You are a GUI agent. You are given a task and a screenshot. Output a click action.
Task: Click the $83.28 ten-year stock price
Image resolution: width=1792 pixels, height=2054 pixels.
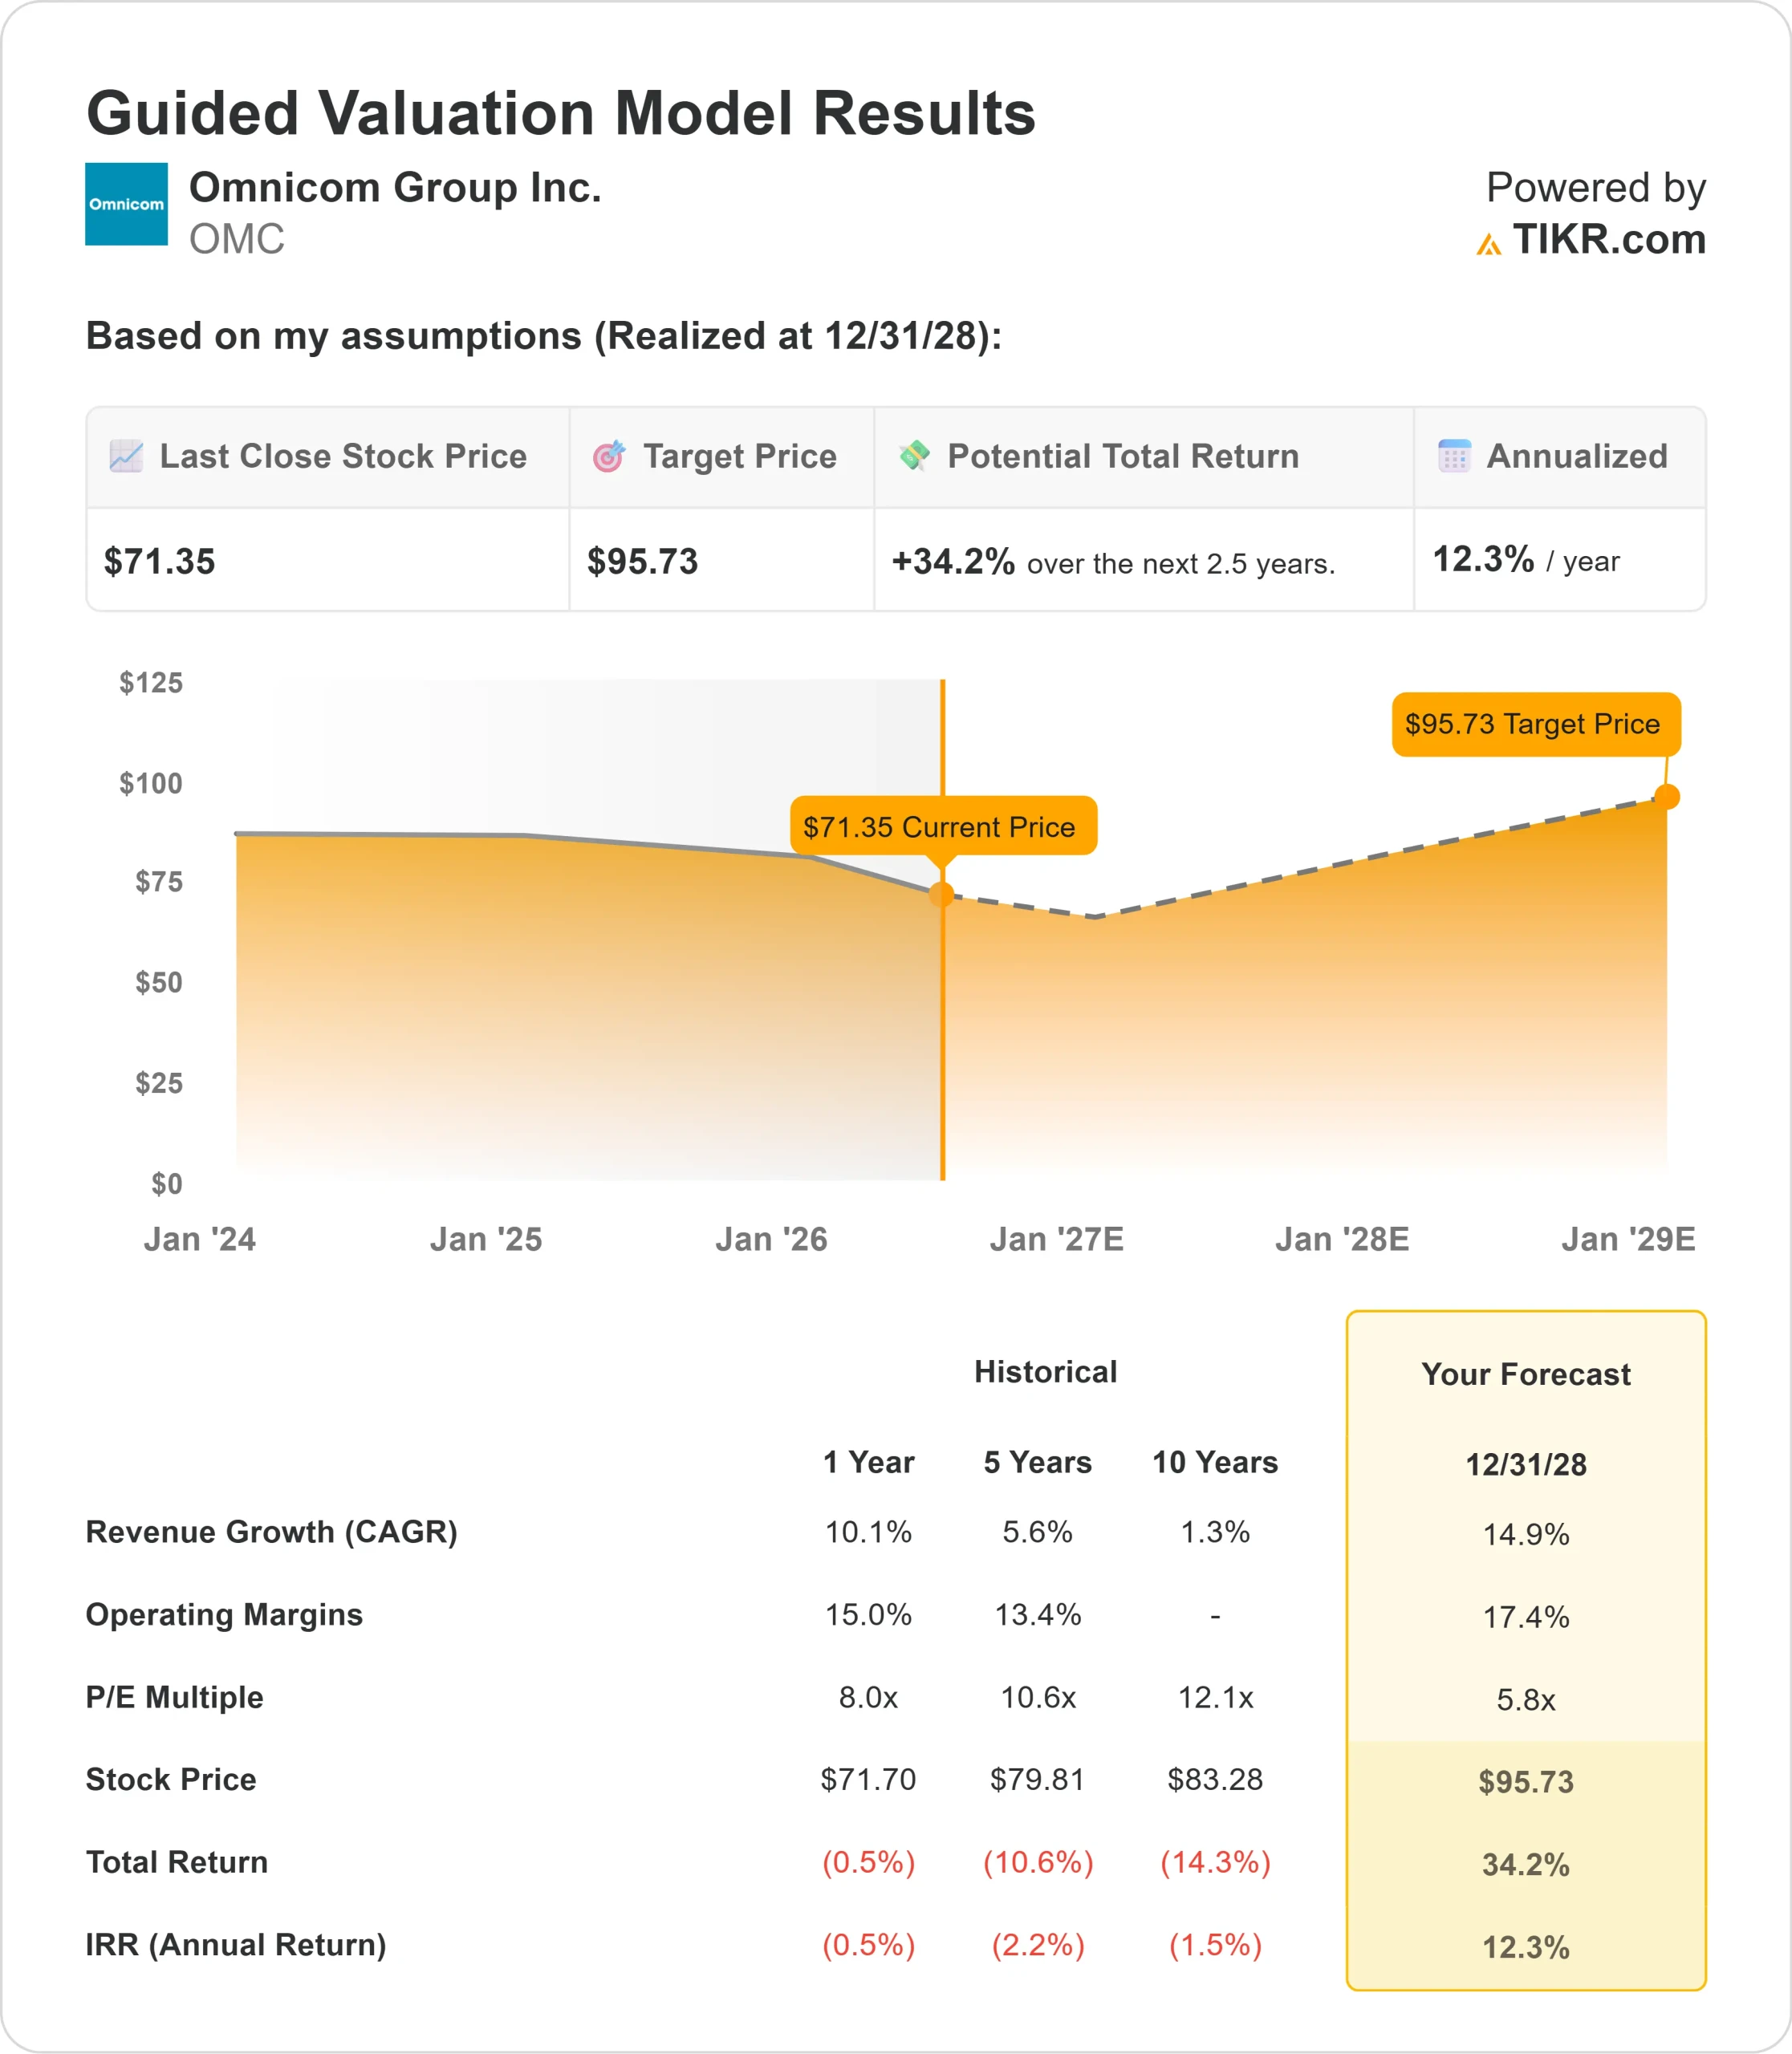coord(1215,1780)
